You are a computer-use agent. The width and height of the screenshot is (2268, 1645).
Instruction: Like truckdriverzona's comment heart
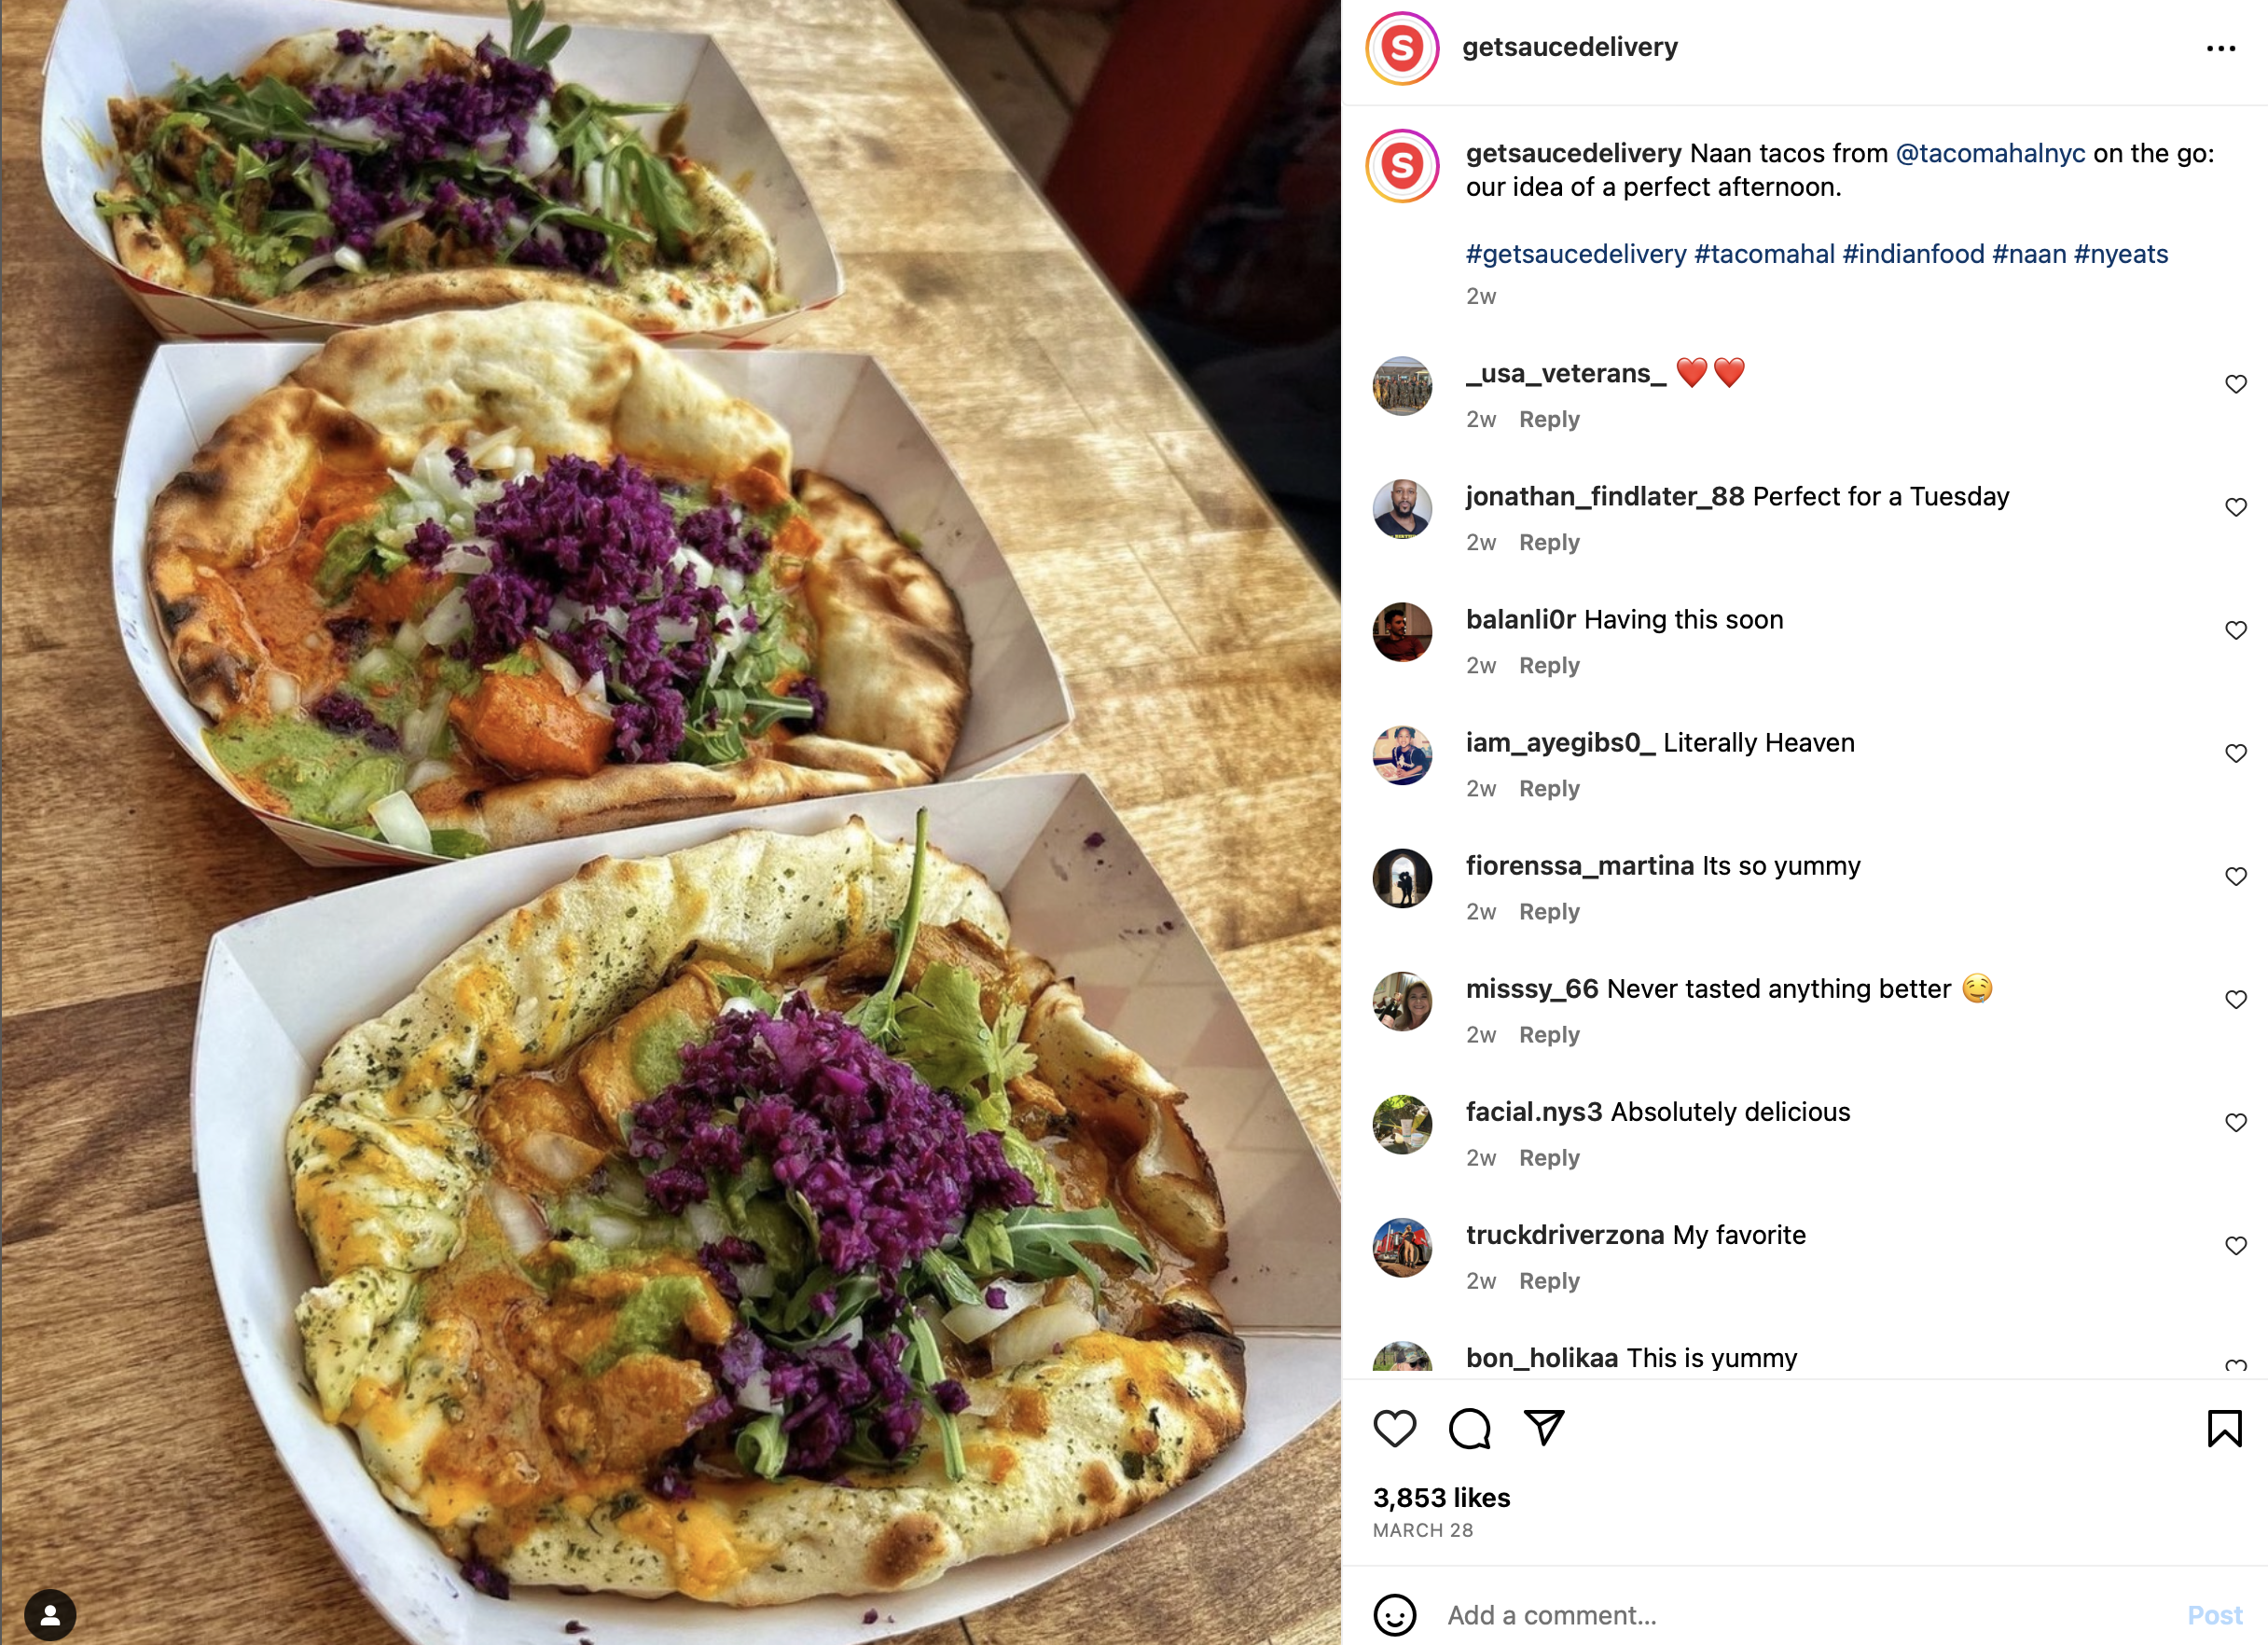tap(2236, 1245)
